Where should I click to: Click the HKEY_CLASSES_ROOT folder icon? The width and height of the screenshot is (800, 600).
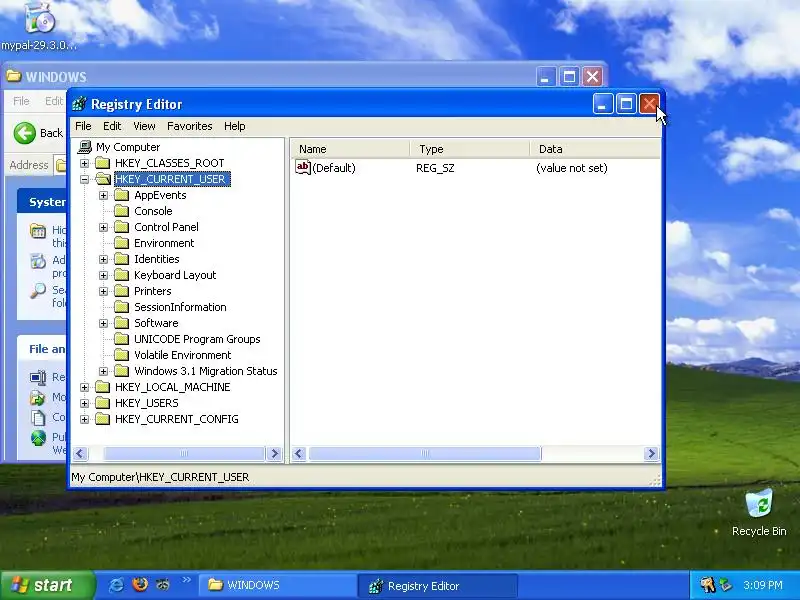click(103, 163)
